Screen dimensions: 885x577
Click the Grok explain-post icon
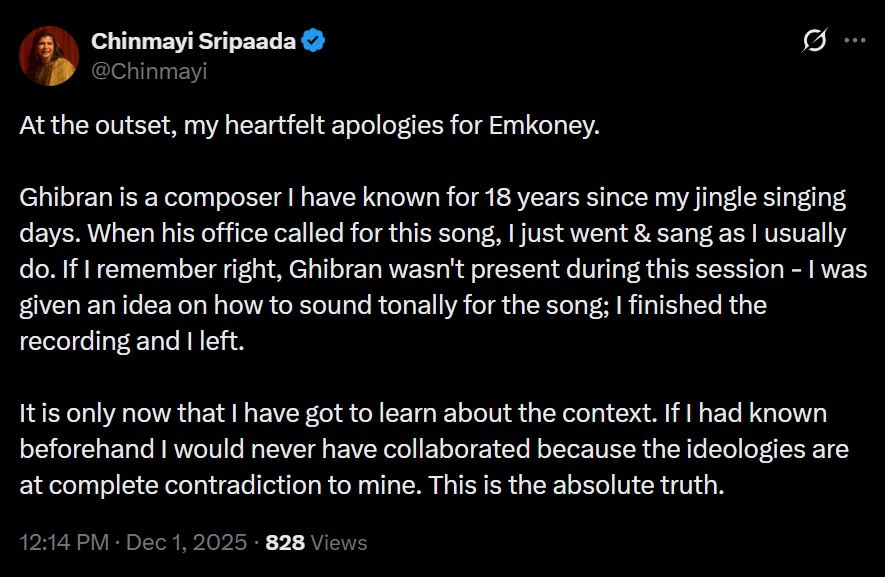coord(815,41)
